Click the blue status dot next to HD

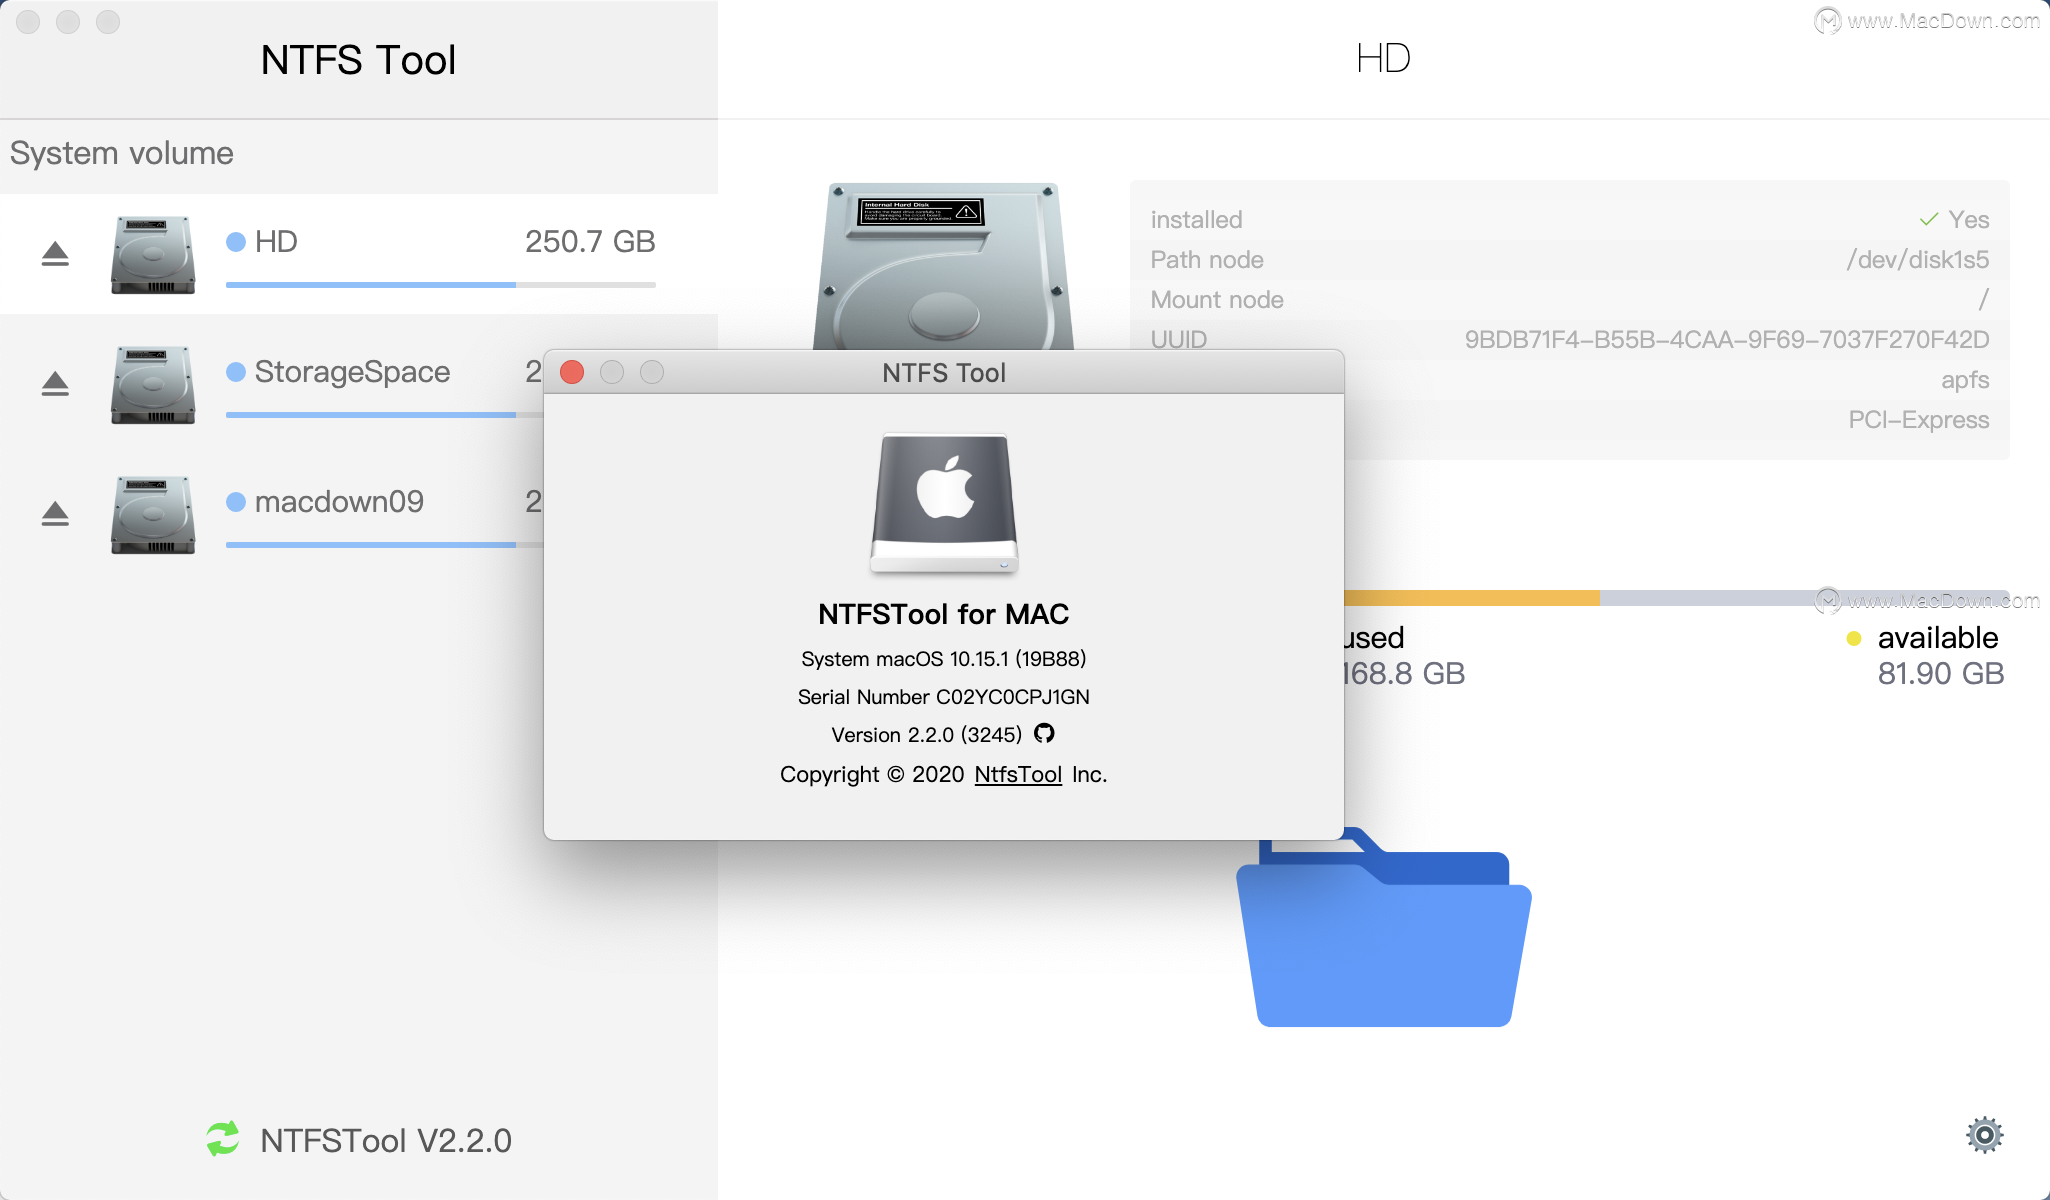click(236, 242)
